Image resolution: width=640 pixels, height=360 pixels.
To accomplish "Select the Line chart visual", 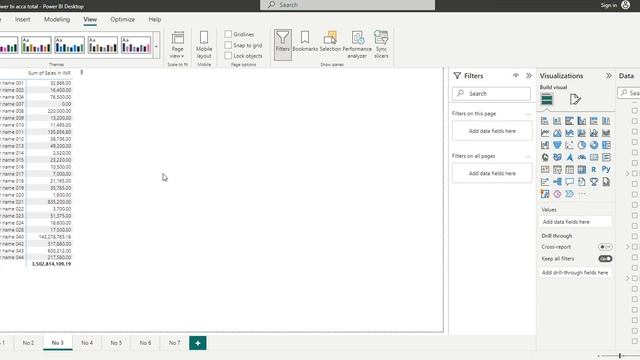I will pos(545,133).
